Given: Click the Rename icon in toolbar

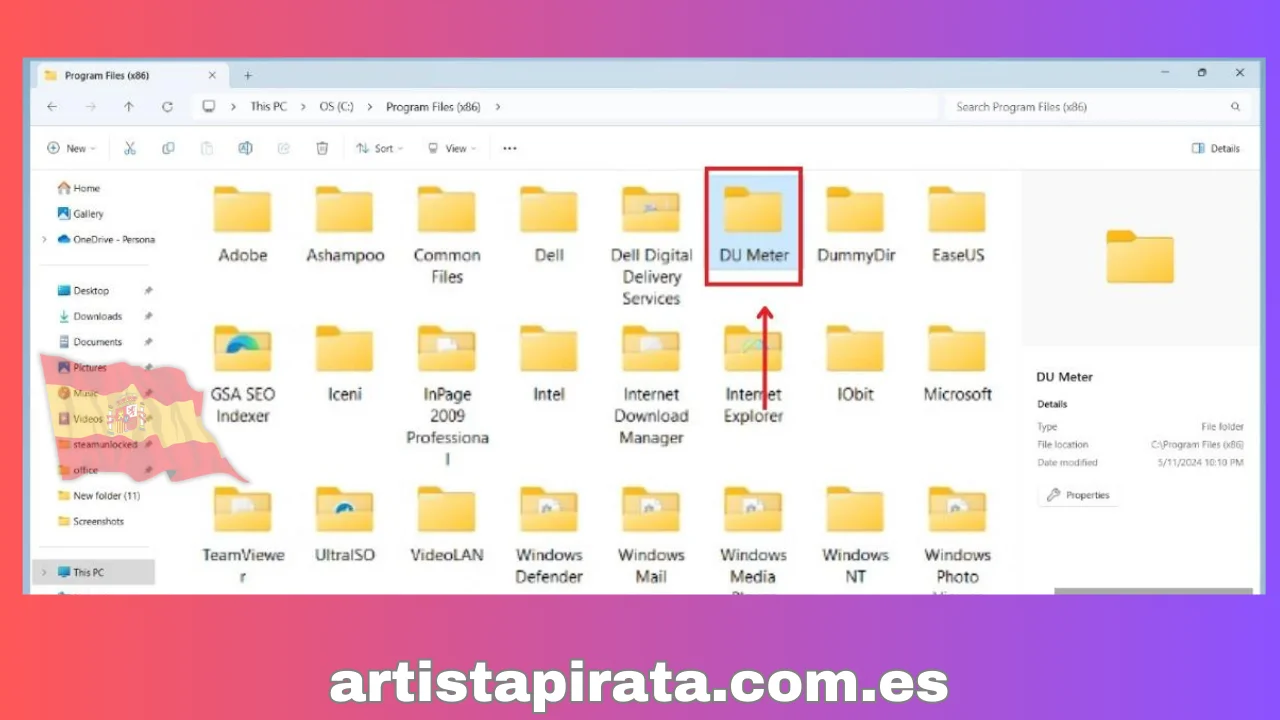Looking at the screenshot, I should [x=245, y=148].
